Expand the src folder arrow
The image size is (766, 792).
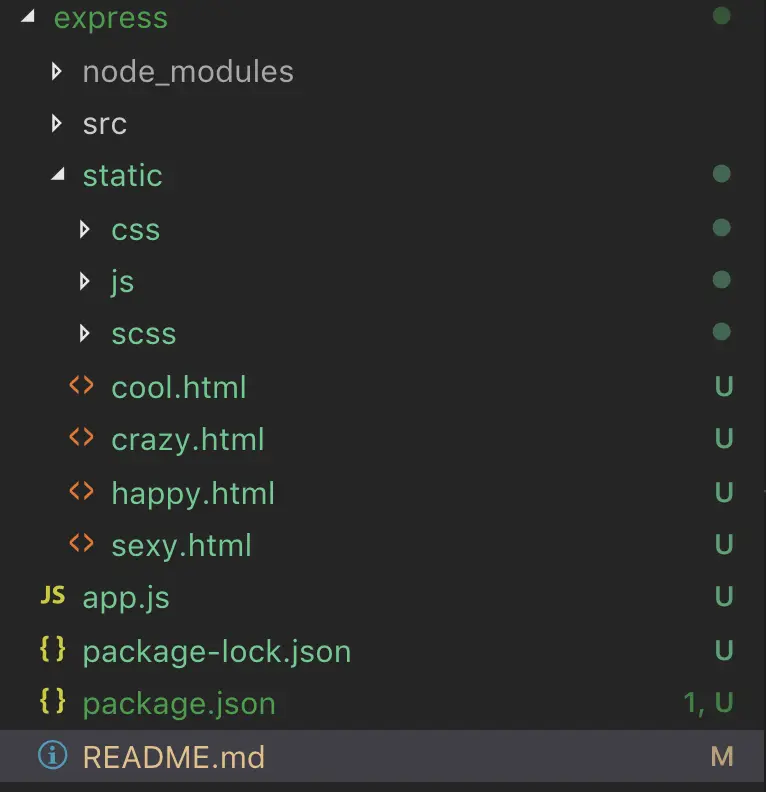pyautogui.click(x=57, y=123)
